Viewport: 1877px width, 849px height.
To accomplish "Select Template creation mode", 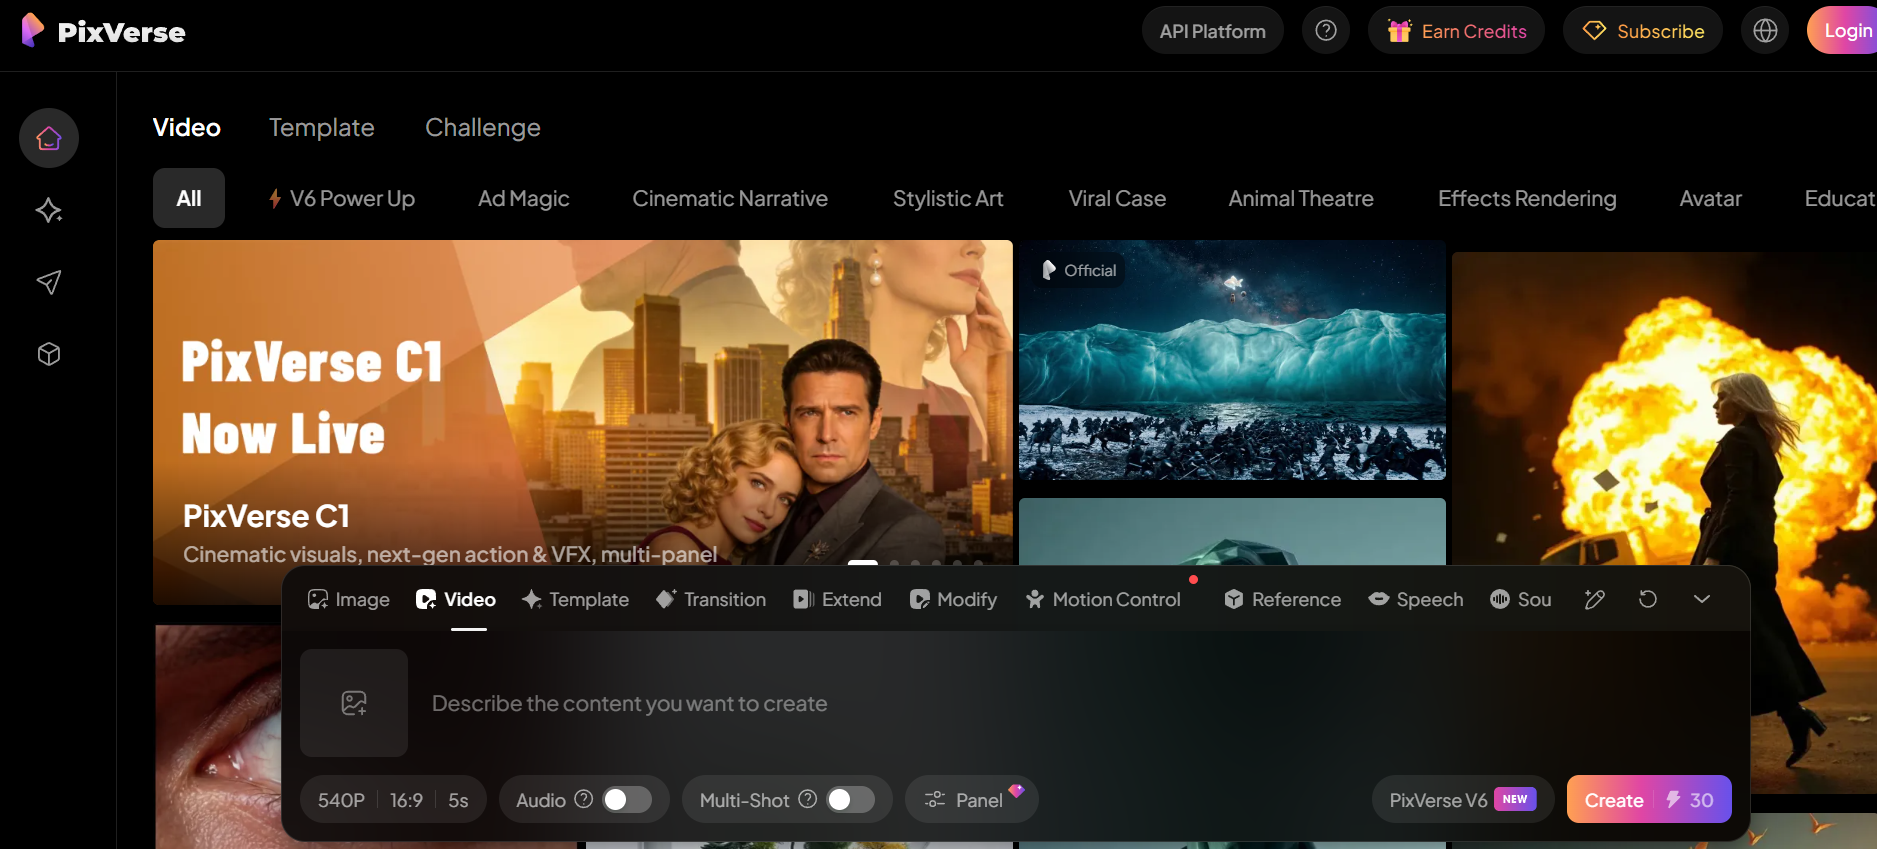I will pyautogui.click(x=575, y=599).
